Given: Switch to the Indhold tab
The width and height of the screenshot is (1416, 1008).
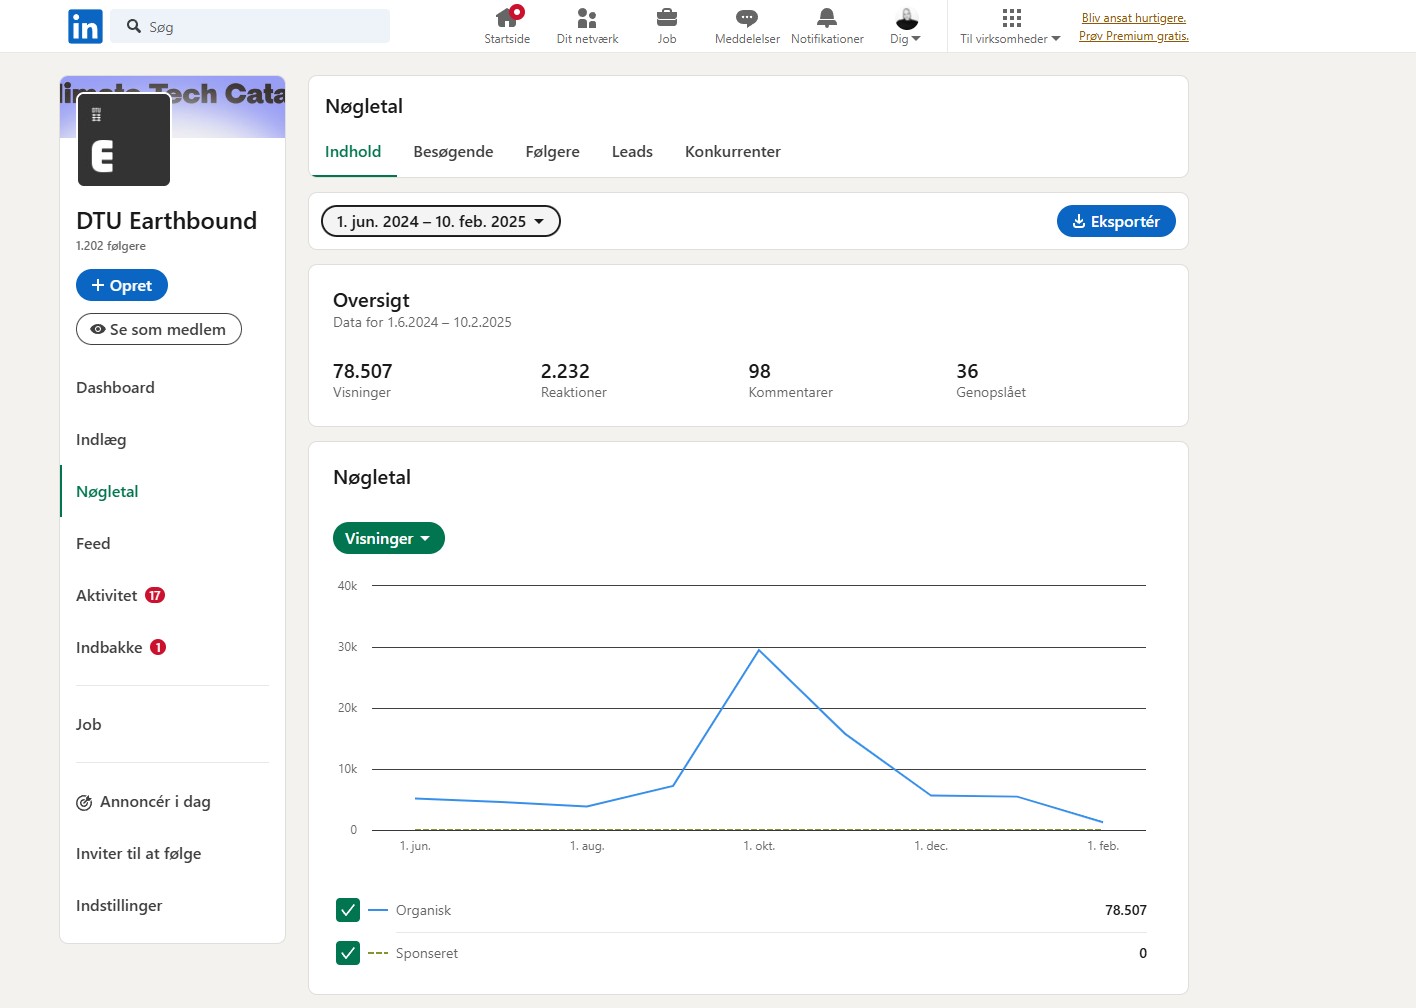Looking at the screenshot, I should click(353, 151).
